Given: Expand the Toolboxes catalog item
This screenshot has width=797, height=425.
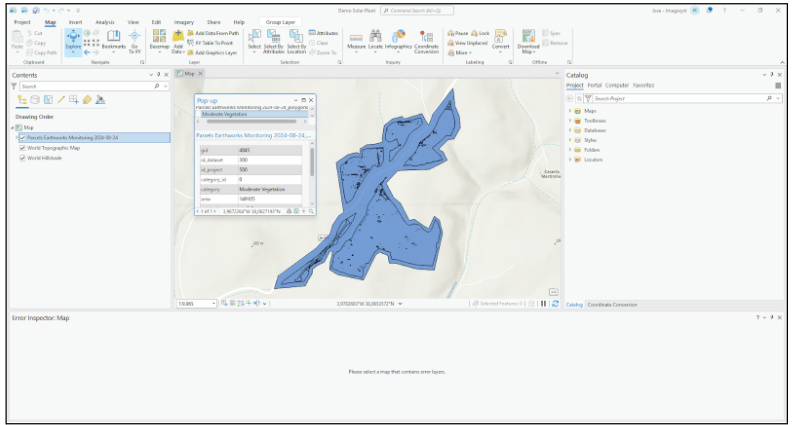Looking at the screenshot, I should (570, 121).
